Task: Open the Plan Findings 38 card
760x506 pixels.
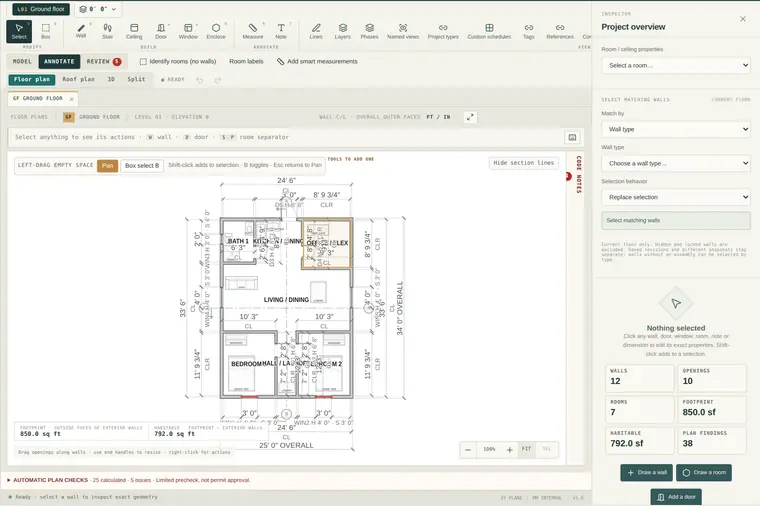Action: tap(712, 439)
